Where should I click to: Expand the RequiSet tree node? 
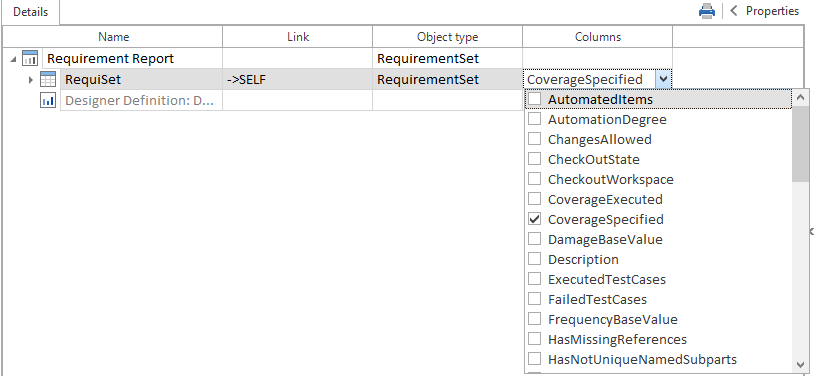pyautogui.click(x=31, y=80)
